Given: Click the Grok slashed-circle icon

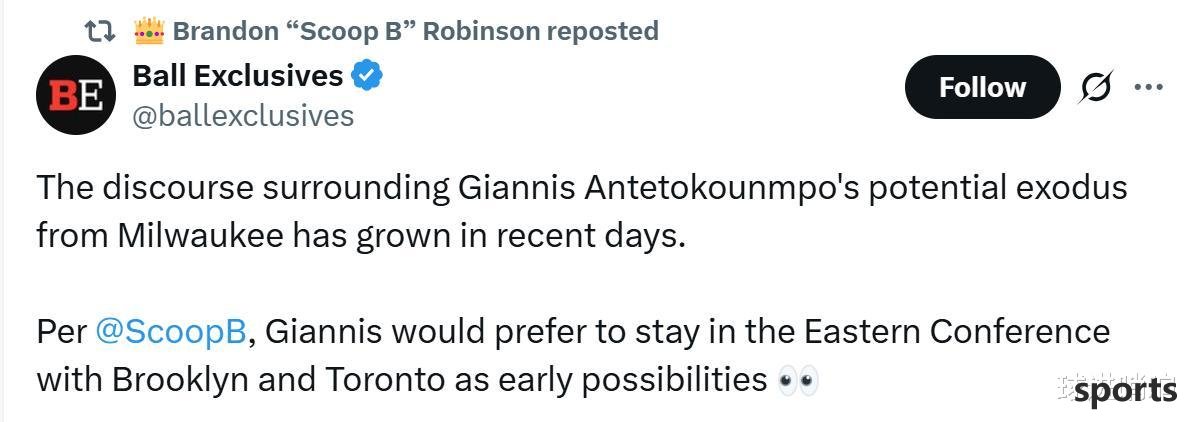Looking at the screenshot, I should [1096, 89].
